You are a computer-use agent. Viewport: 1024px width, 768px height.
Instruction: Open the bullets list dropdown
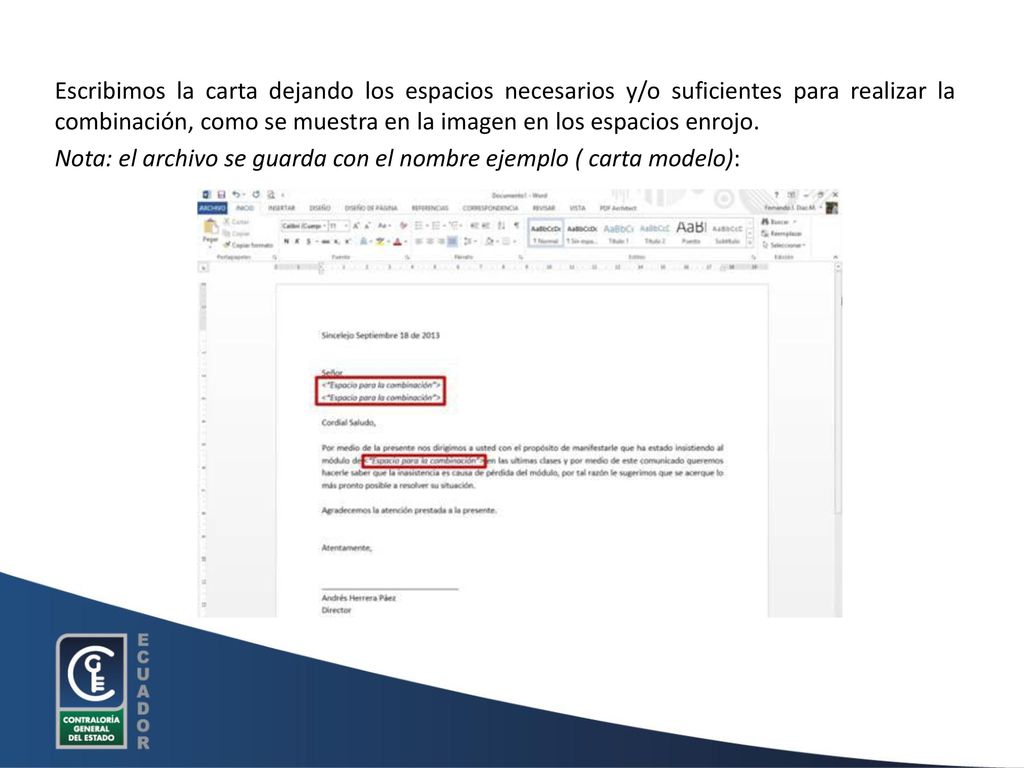coord(426,226)
